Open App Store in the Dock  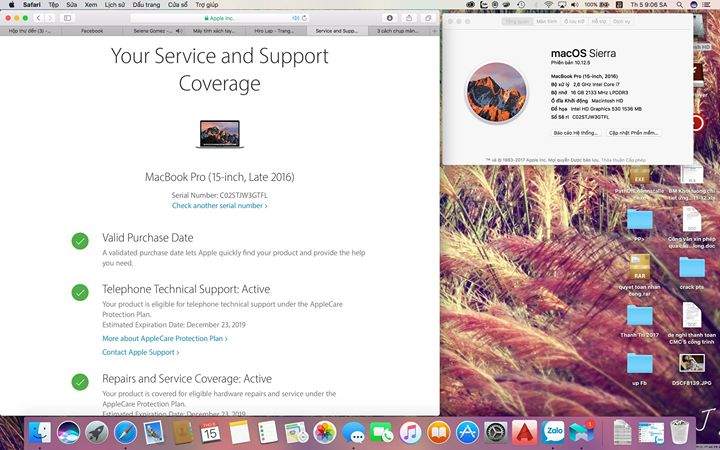[467, 433]
